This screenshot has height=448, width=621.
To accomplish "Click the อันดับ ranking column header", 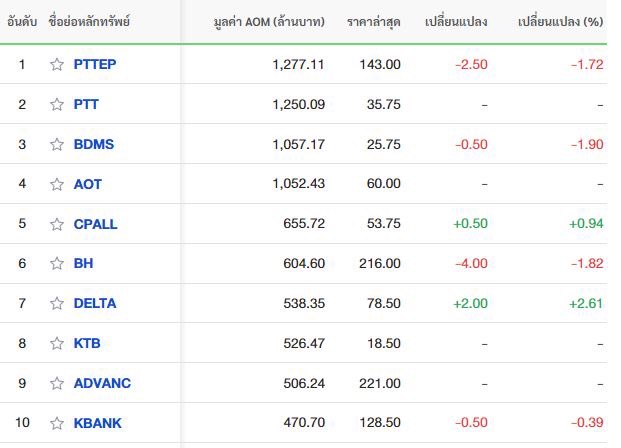I will point(22,21).
